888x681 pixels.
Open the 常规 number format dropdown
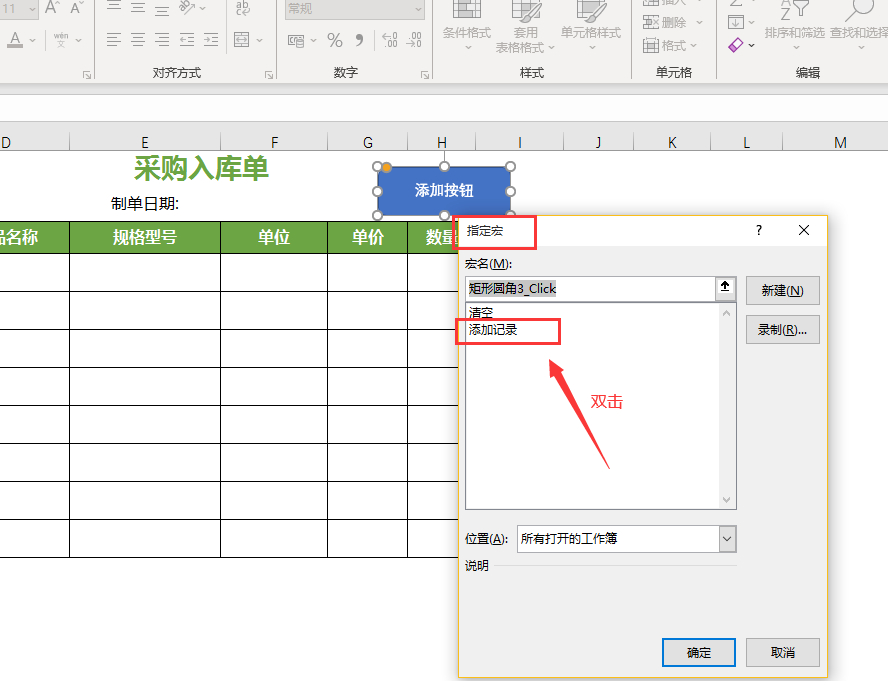pos(417,8)
